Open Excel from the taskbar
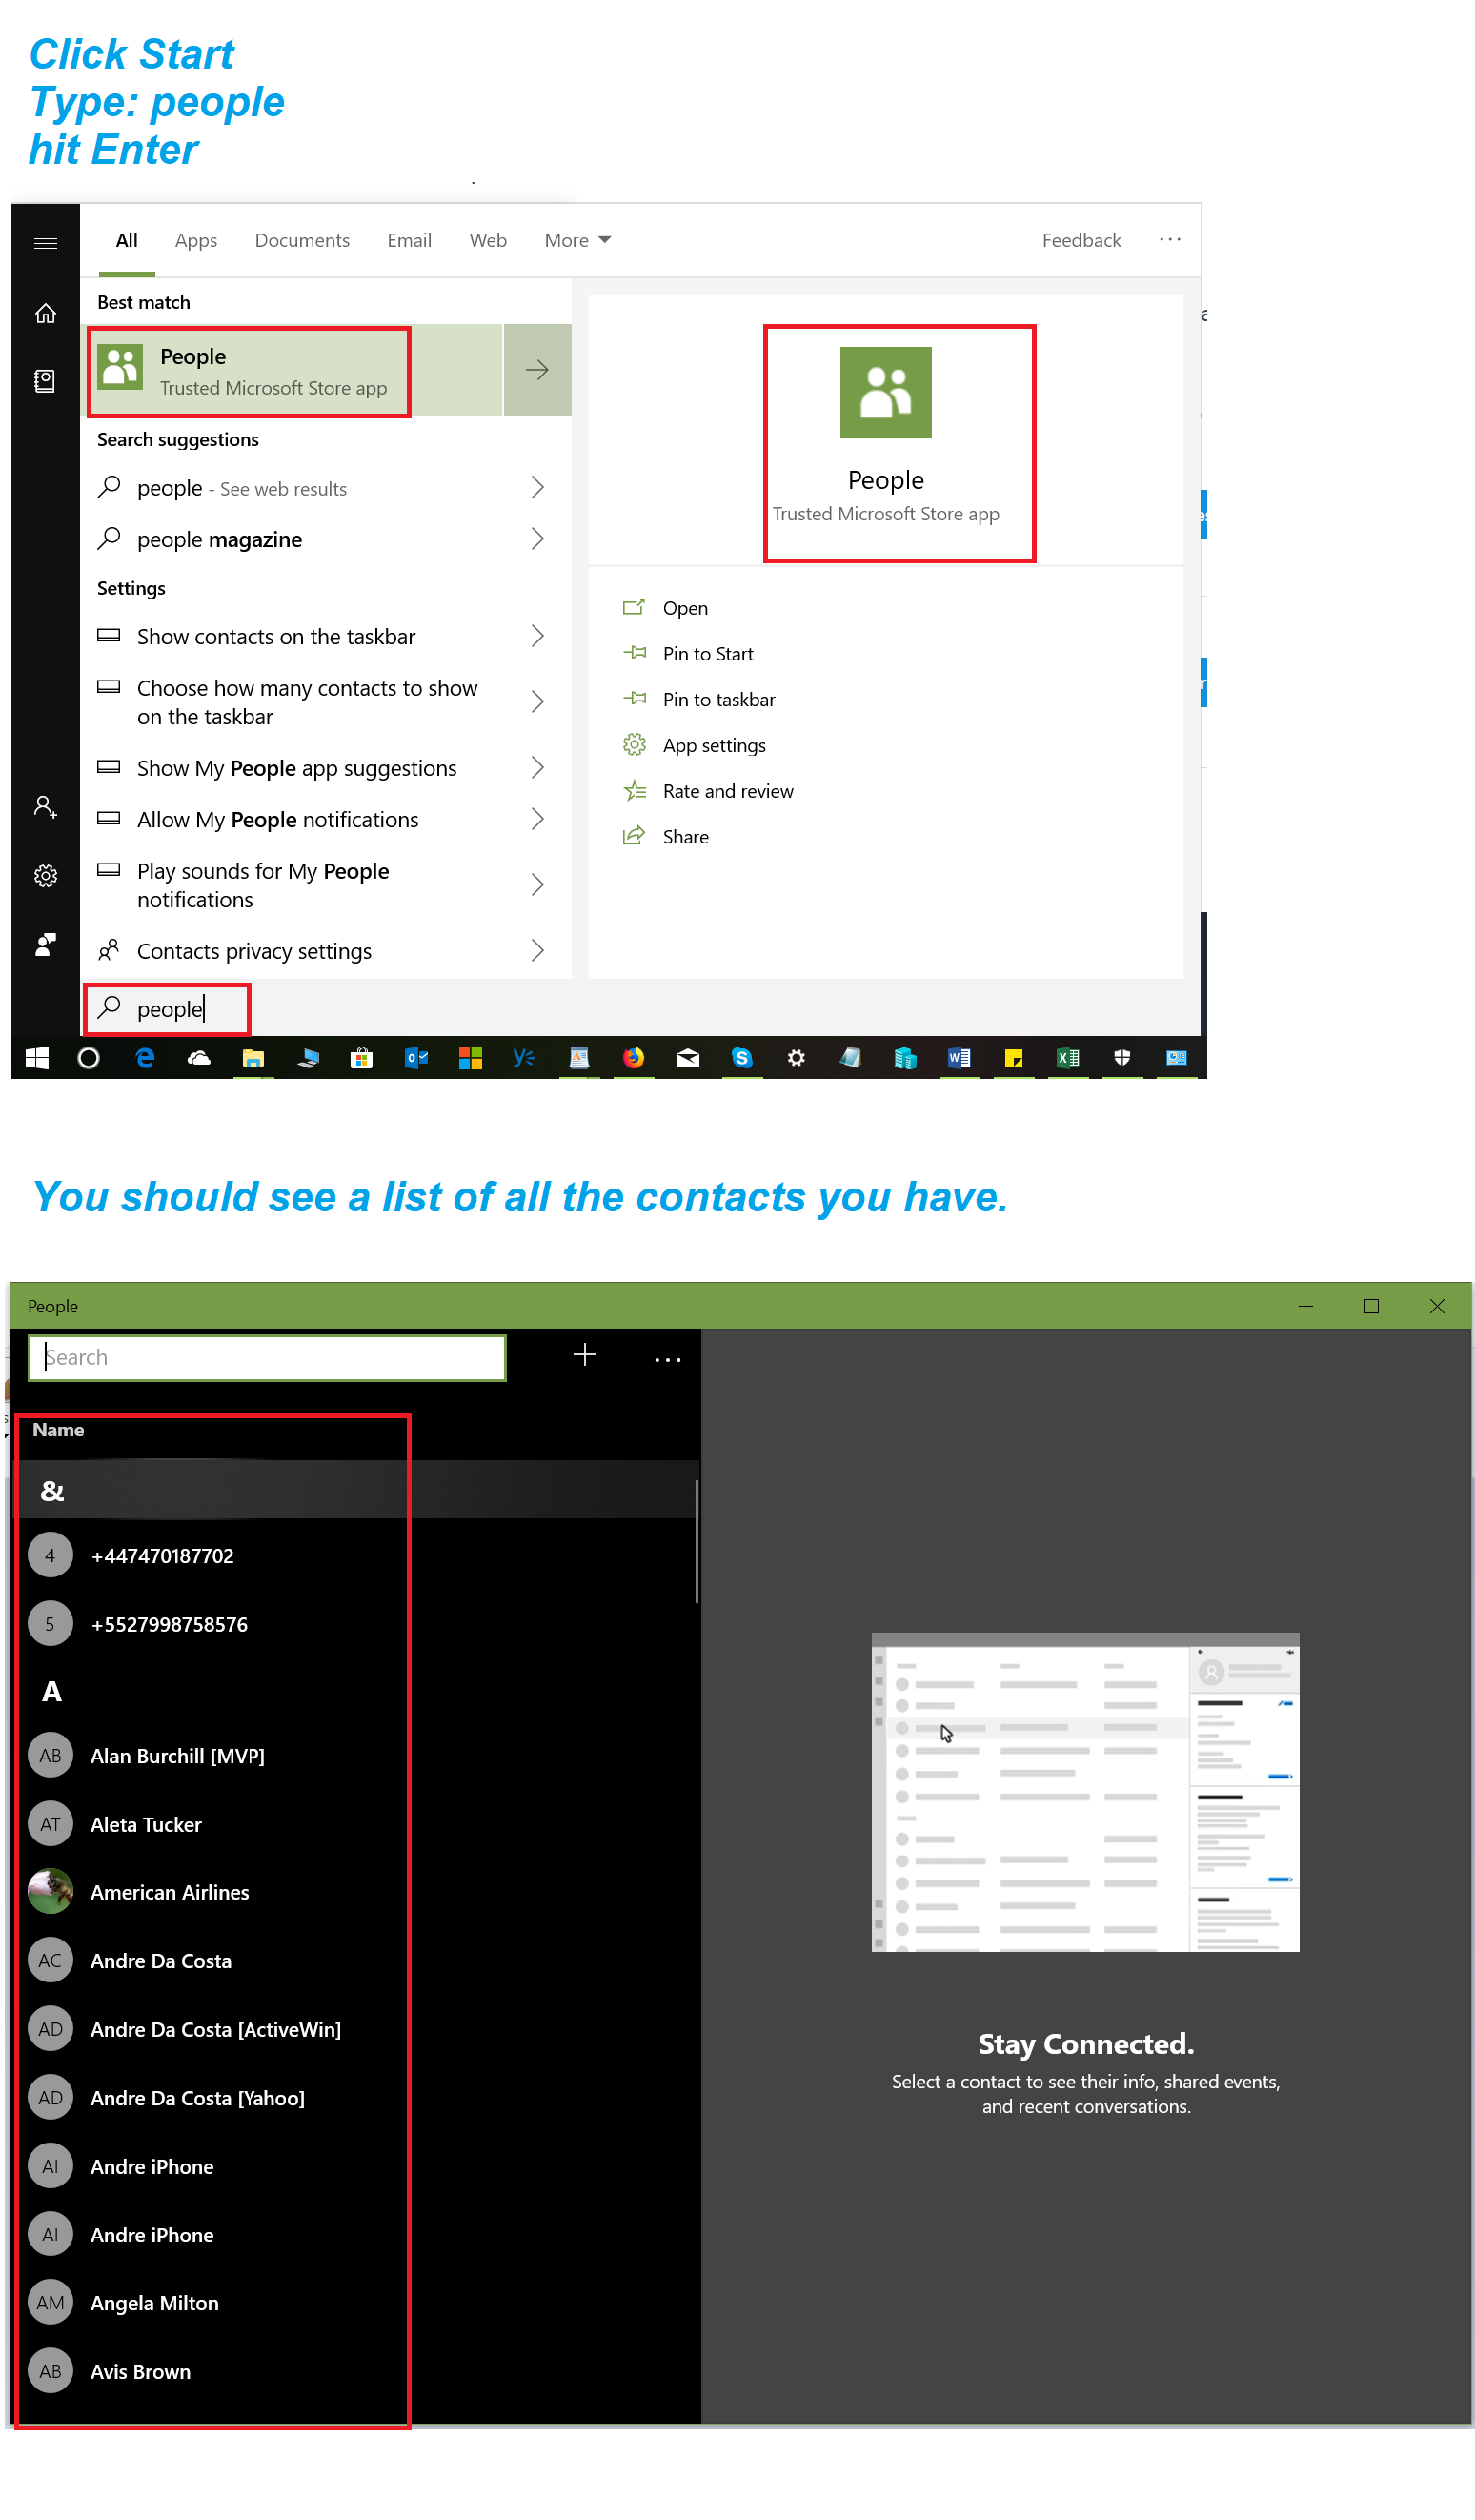The width and height of the screenshot is (1475, 2520). [x=1068, y=1058]
